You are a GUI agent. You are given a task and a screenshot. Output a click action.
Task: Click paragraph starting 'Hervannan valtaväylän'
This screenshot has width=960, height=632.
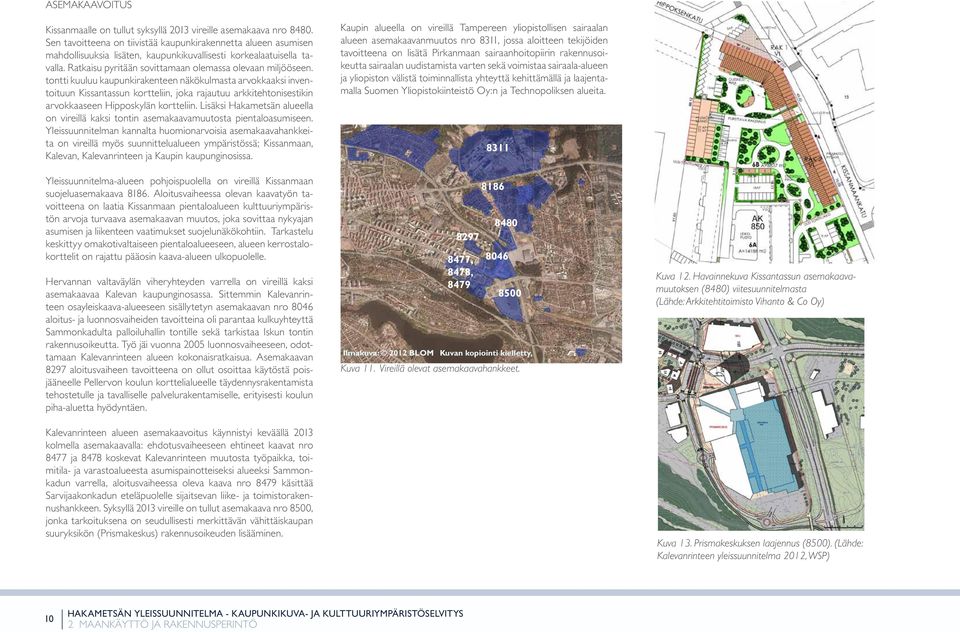(x=179, y=344)
